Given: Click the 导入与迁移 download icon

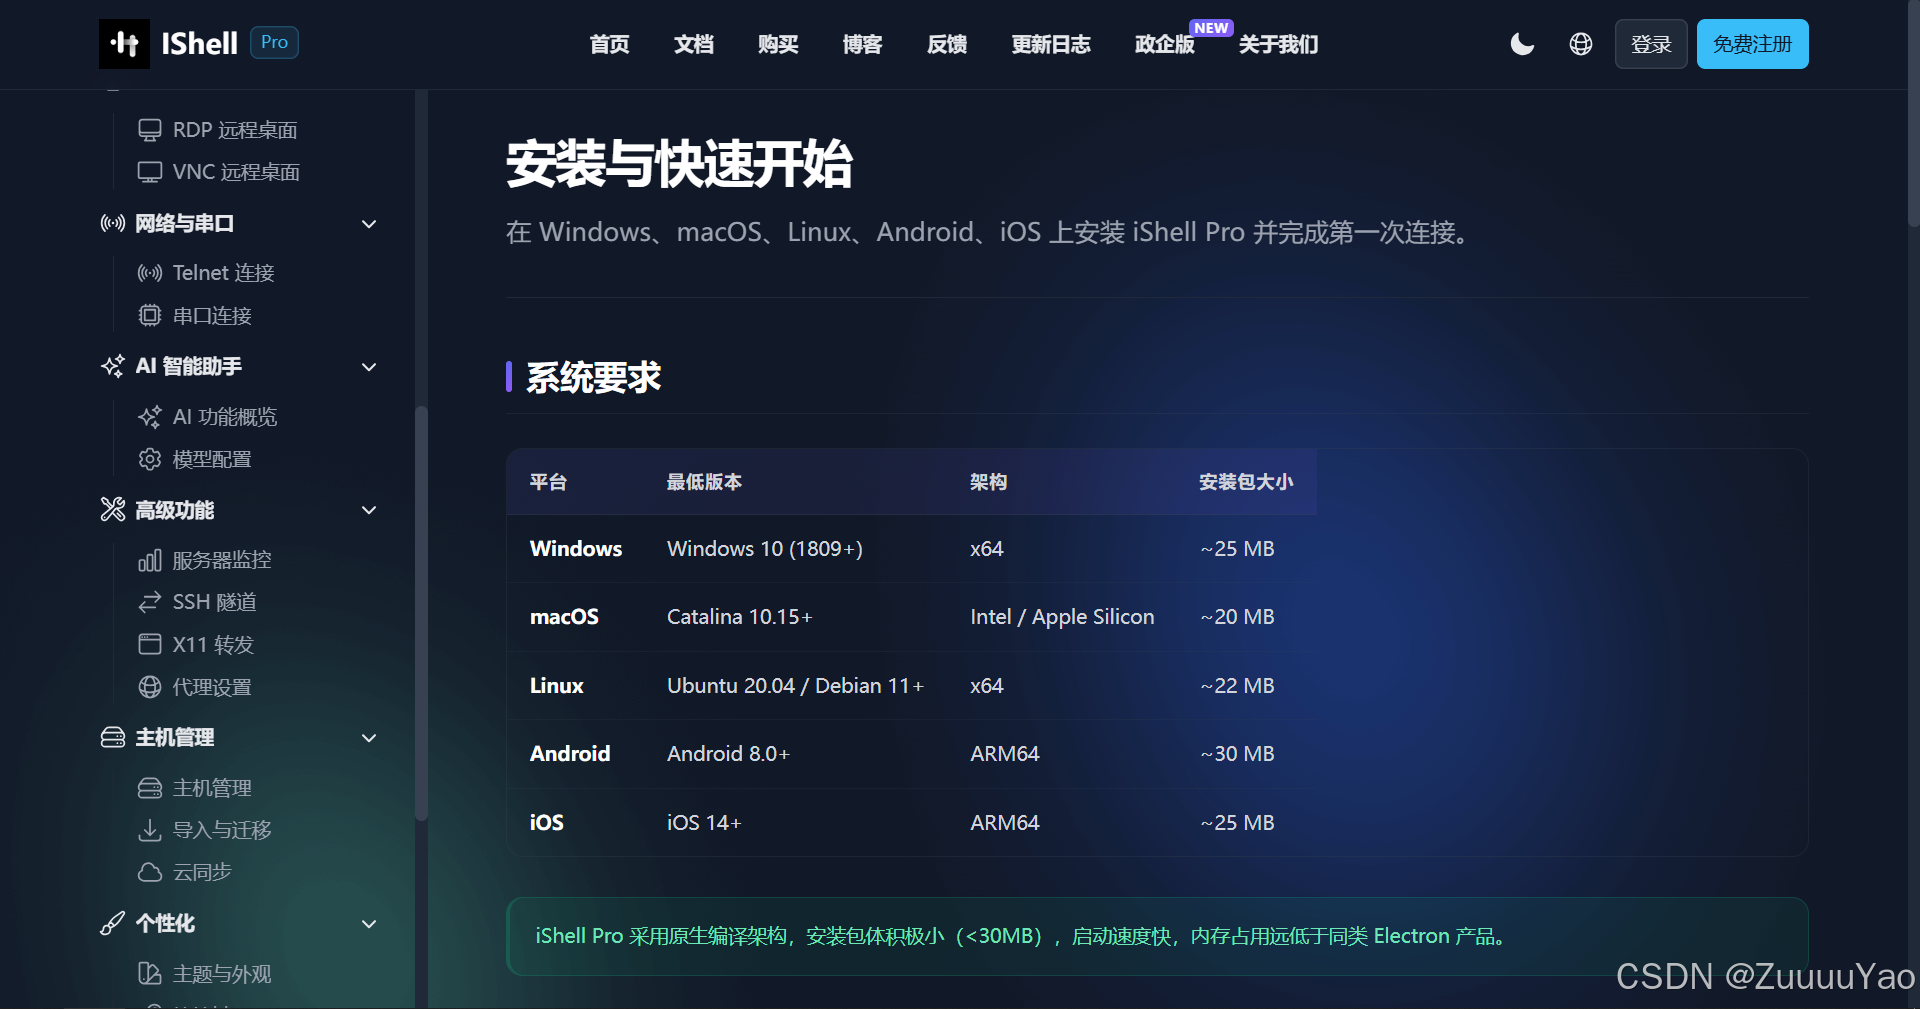Looking at the screenshot, I should pyautogui.click(x=150, y=830).
